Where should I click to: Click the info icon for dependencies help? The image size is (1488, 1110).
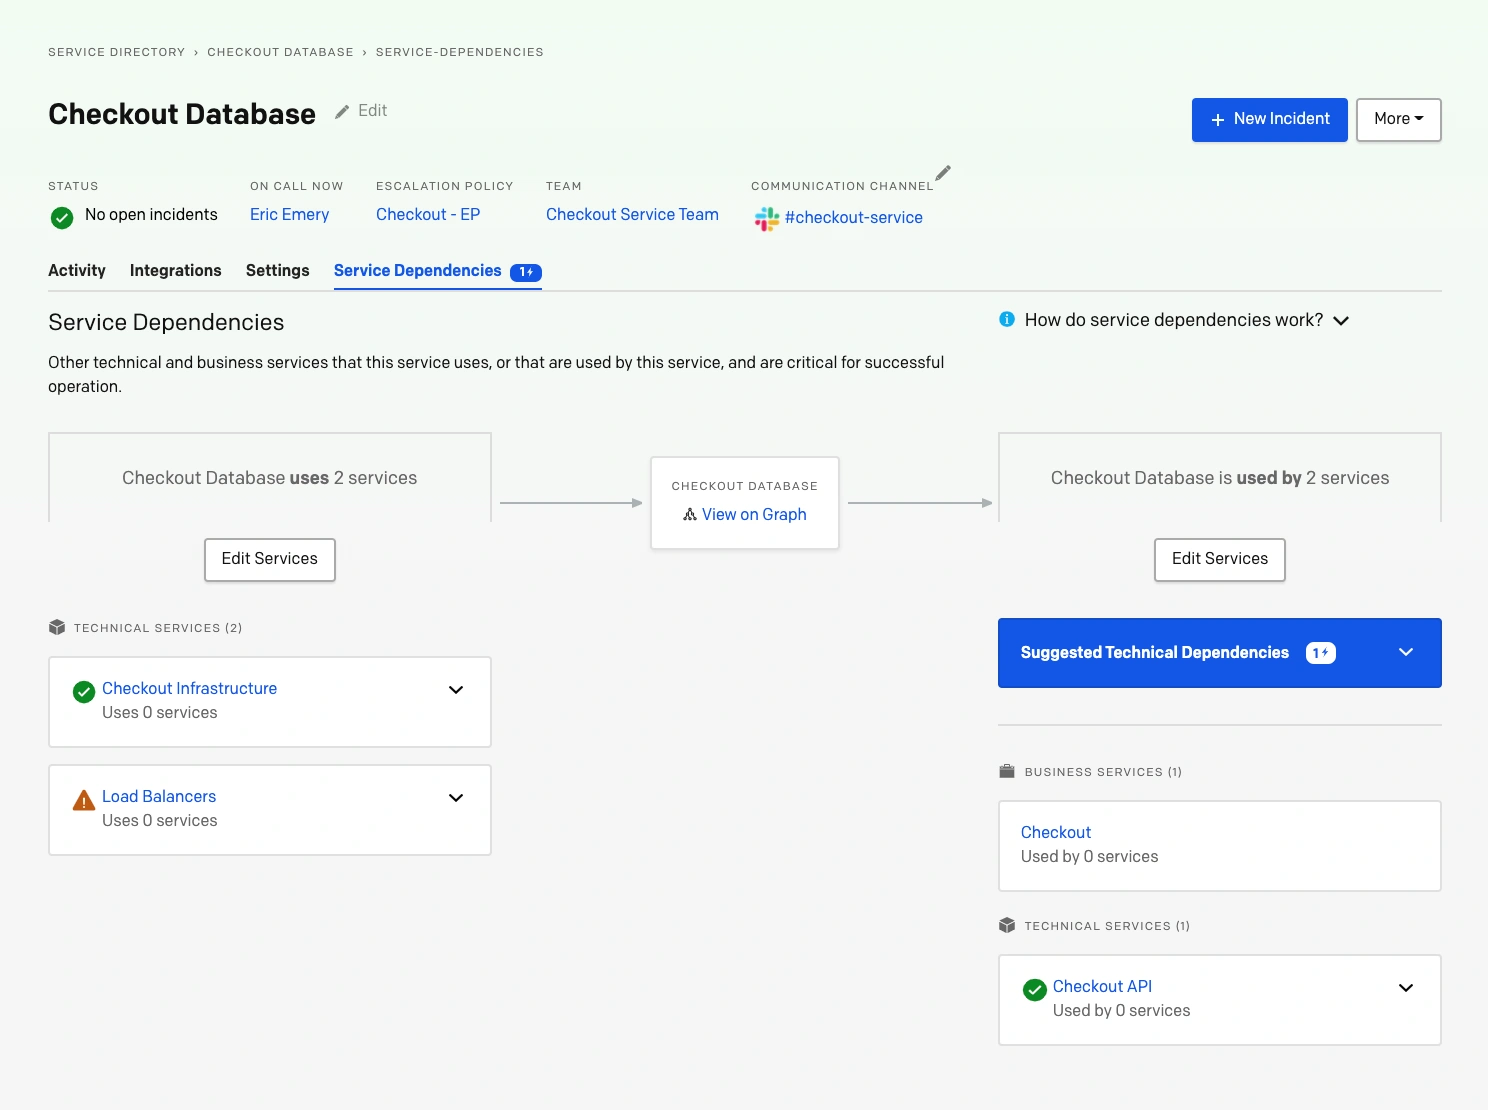tap(1007, 320)
